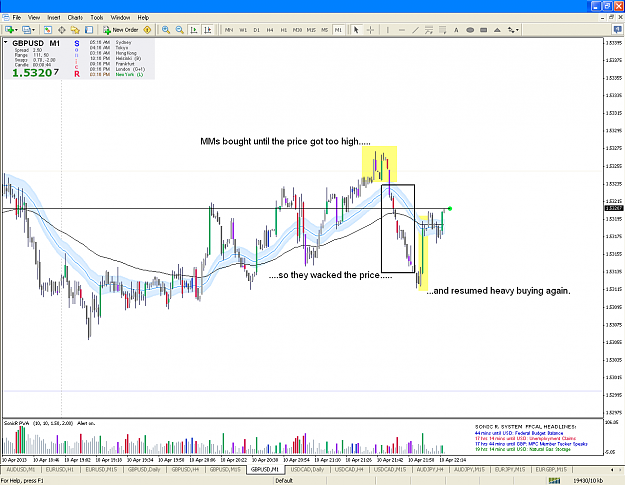Select the text label A tool

(456, 30)
